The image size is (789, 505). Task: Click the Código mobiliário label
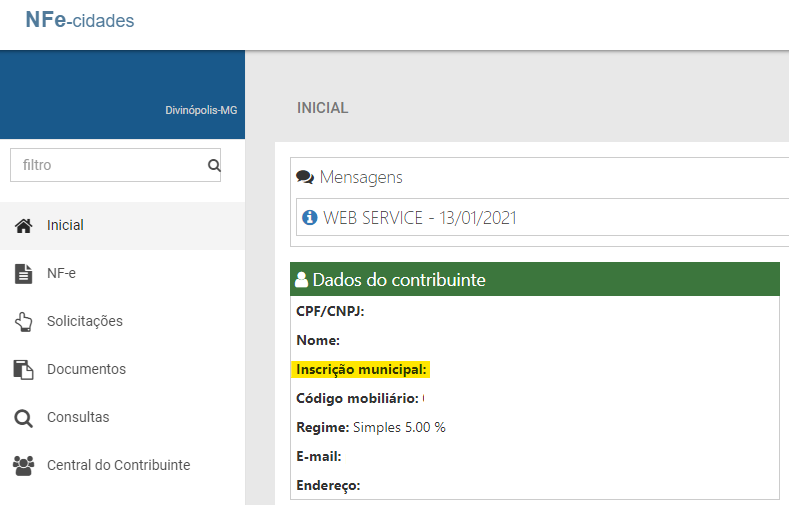pyautogui.click(x=357, y=398)
